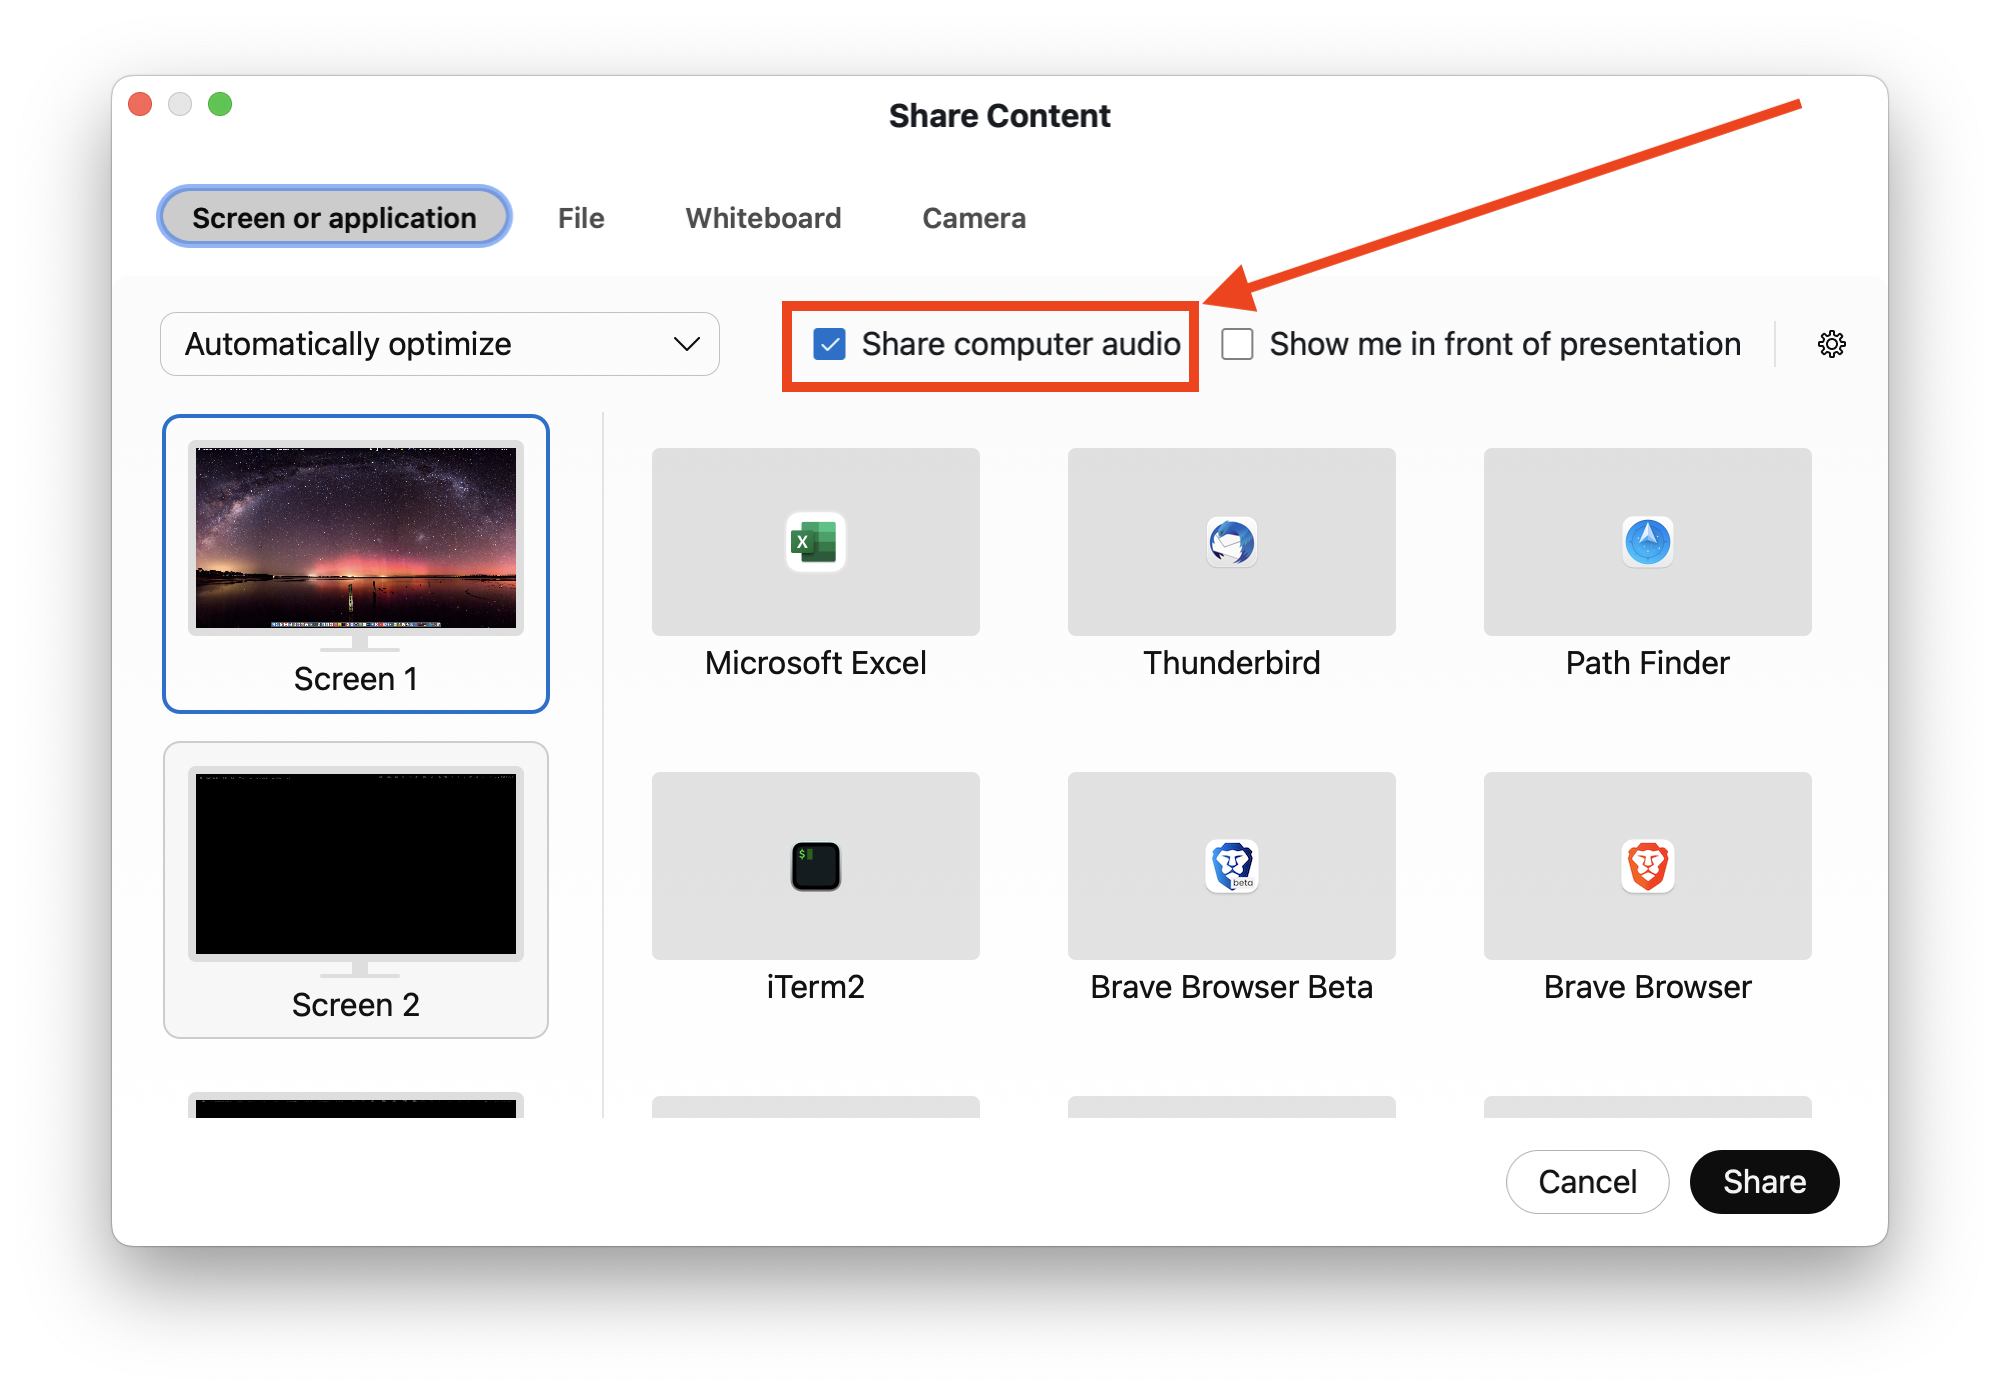Image resolution: width=2000 pixels, height=1394 pixels.
Task: Click the dropdown chevron arrow beside Automatically optimize
Action: point(686,344)
